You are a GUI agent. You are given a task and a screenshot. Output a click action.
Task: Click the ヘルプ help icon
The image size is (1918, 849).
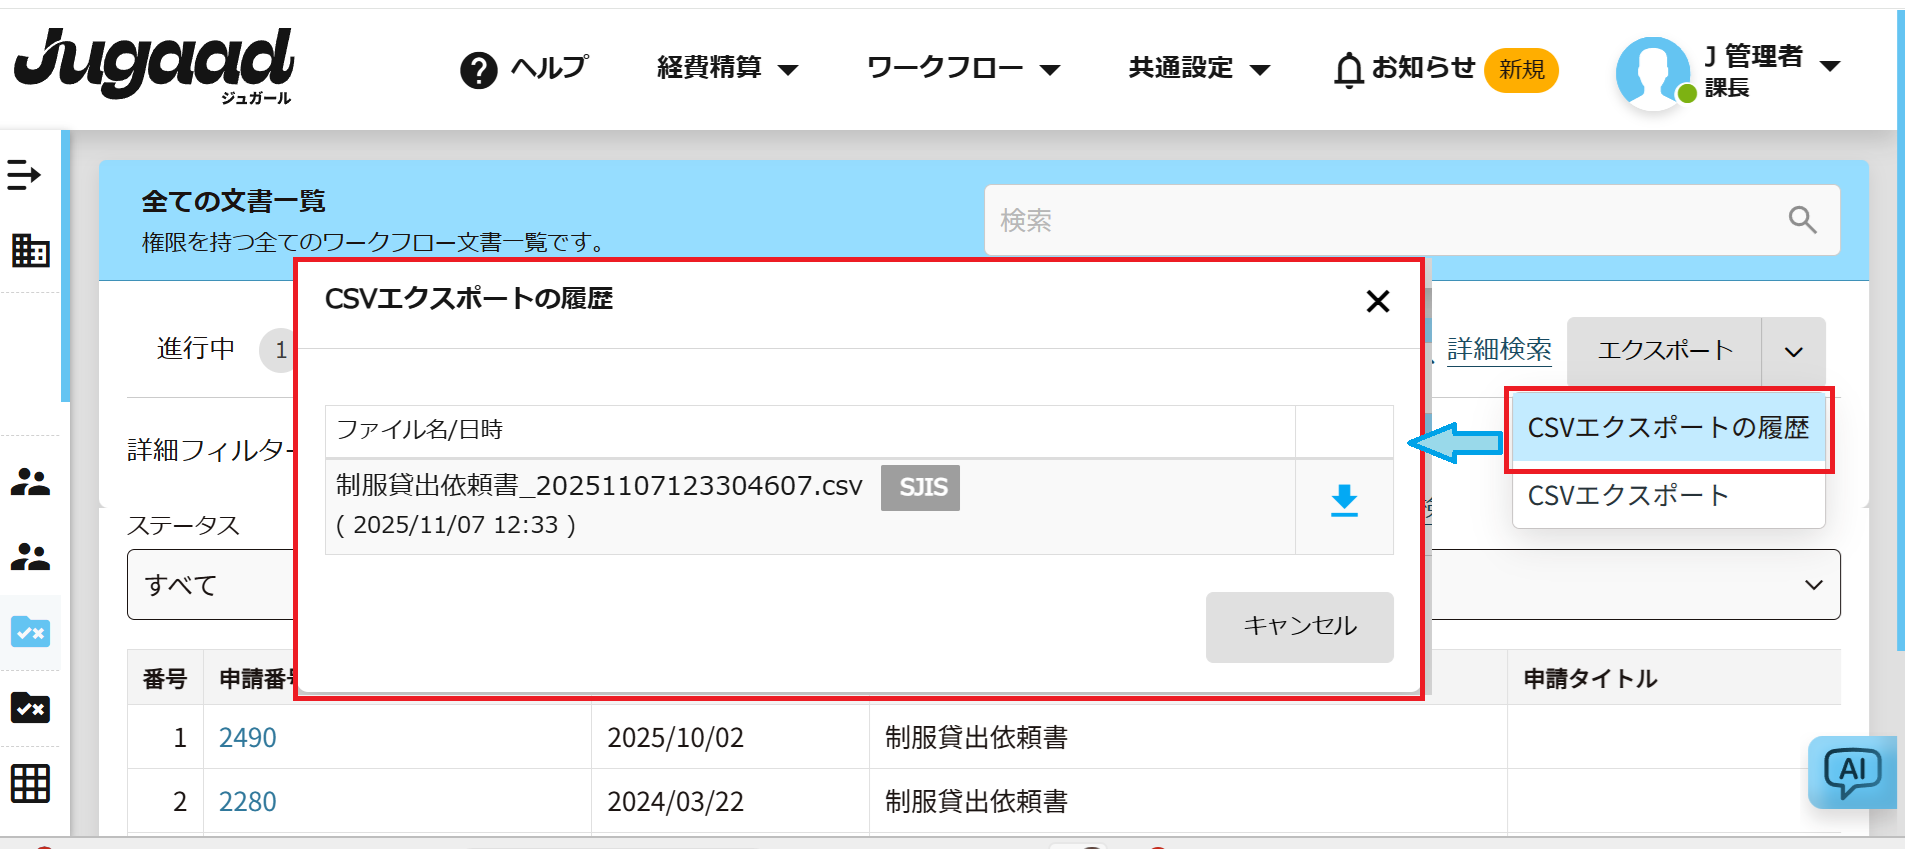coord(479,70)
